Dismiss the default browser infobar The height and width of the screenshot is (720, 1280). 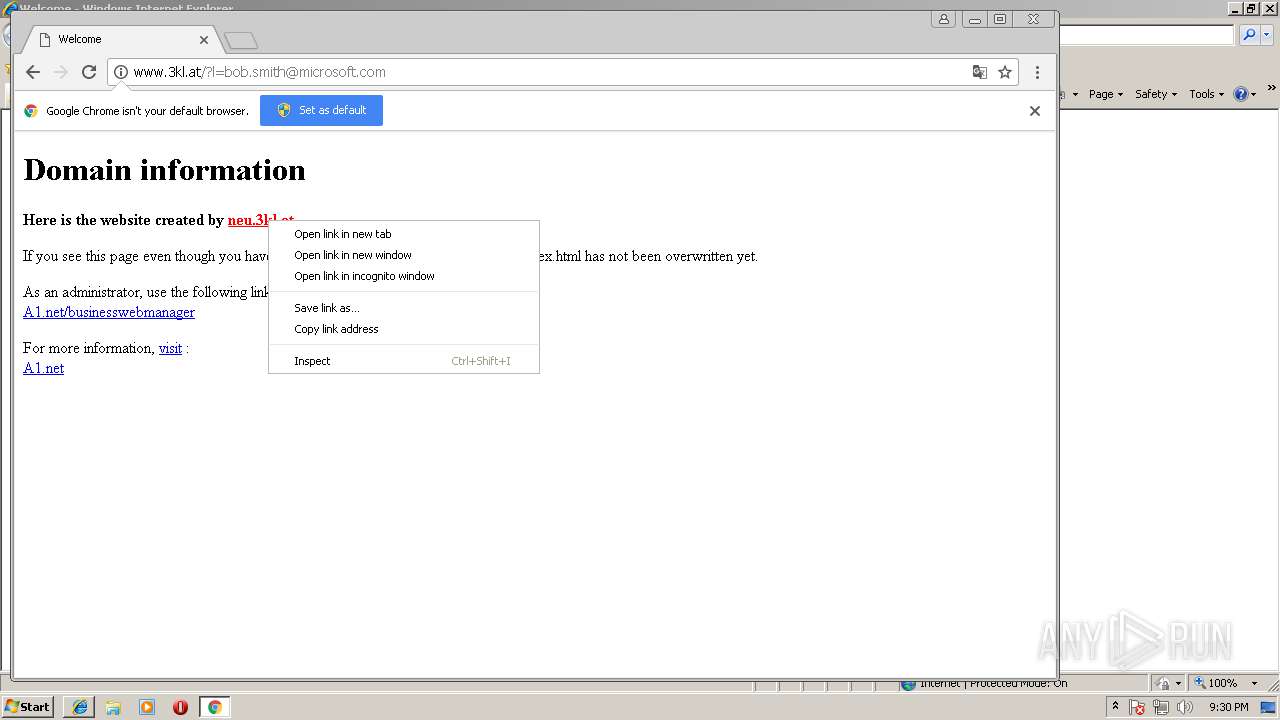click(1035, 111)
